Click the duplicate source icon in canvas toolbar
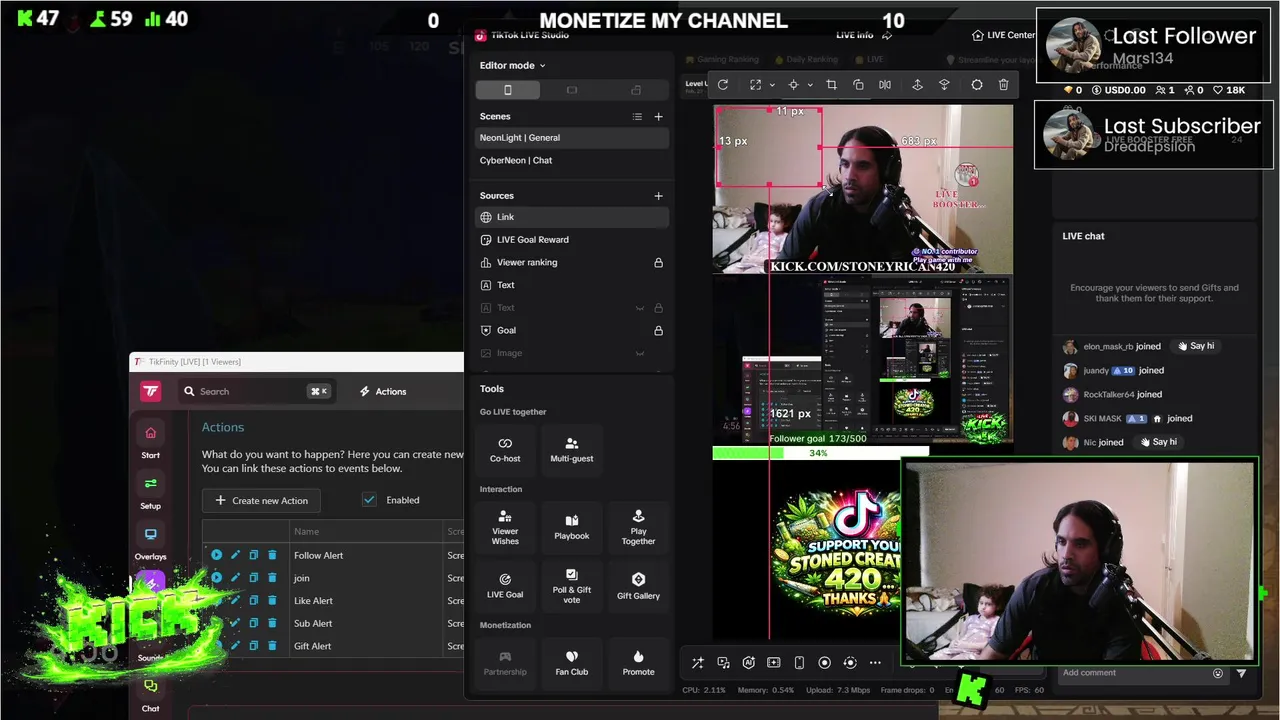This screenshot has height=720, width=1280. (x=858, y=85)
